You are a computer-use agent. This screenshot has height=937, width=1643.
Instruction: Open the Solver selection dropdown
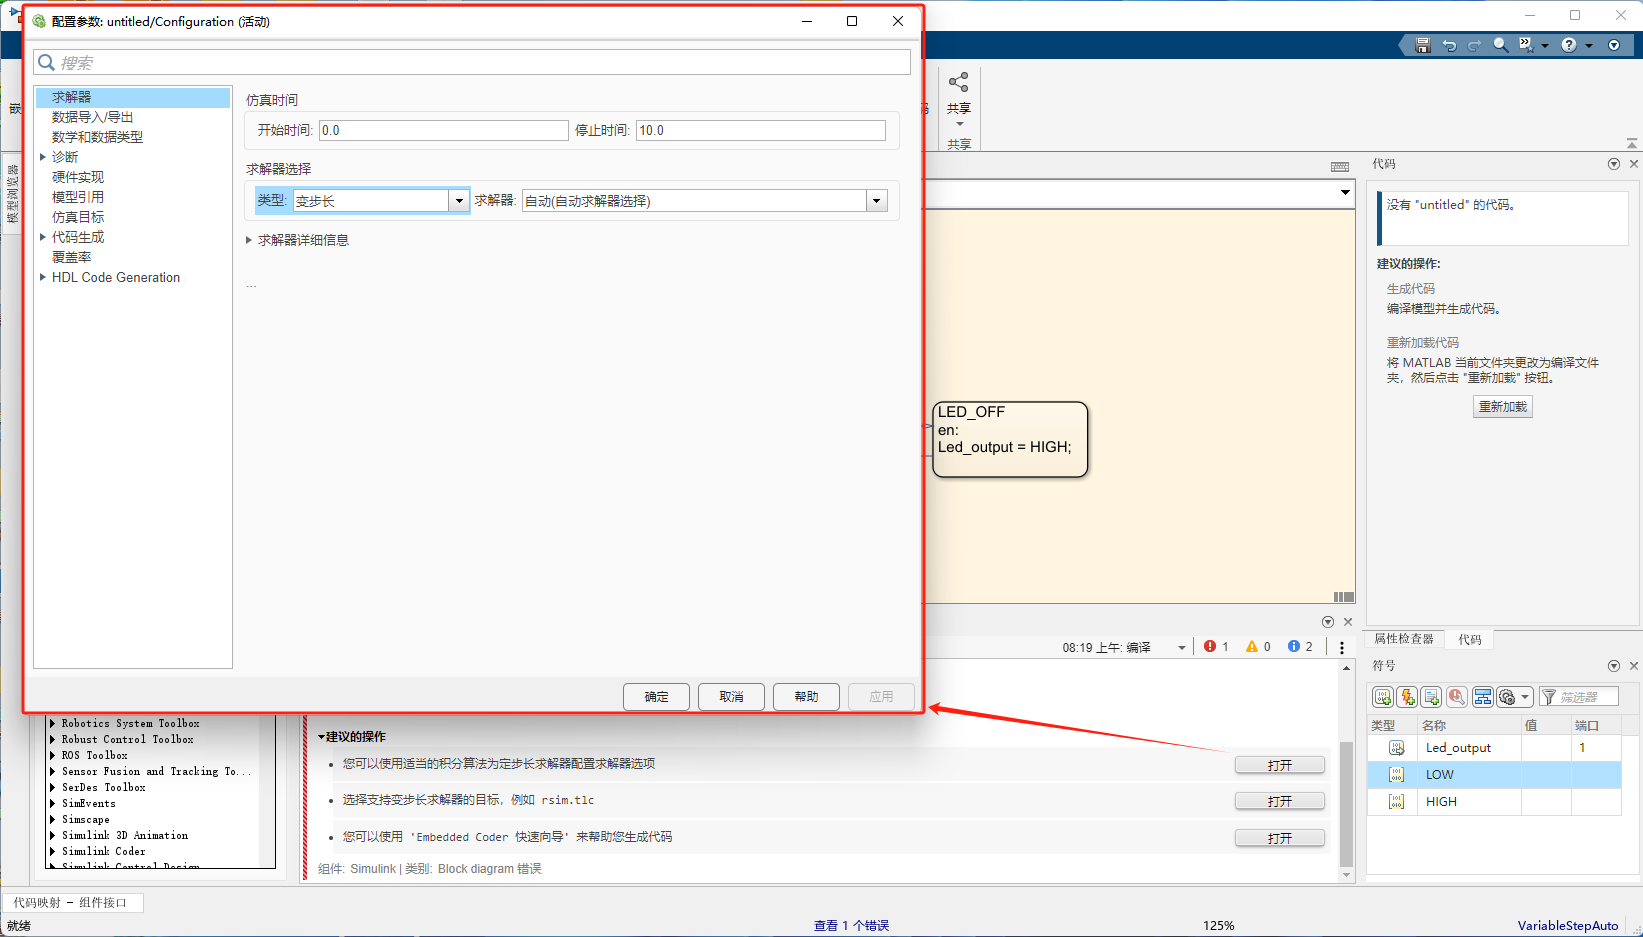click(877, 201)
